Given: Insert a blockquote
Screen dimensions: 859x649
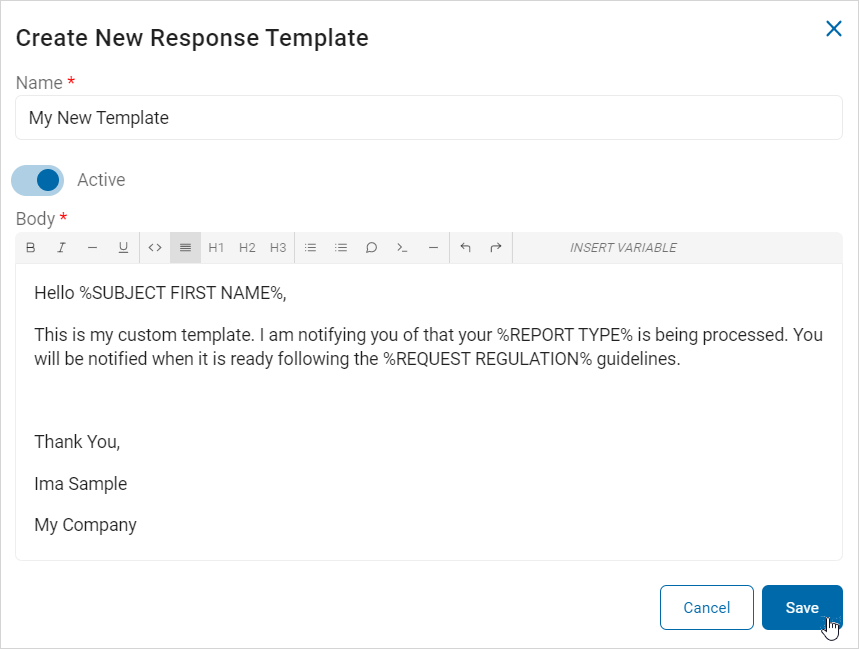Looking at the screenshot, I should 371,248.
